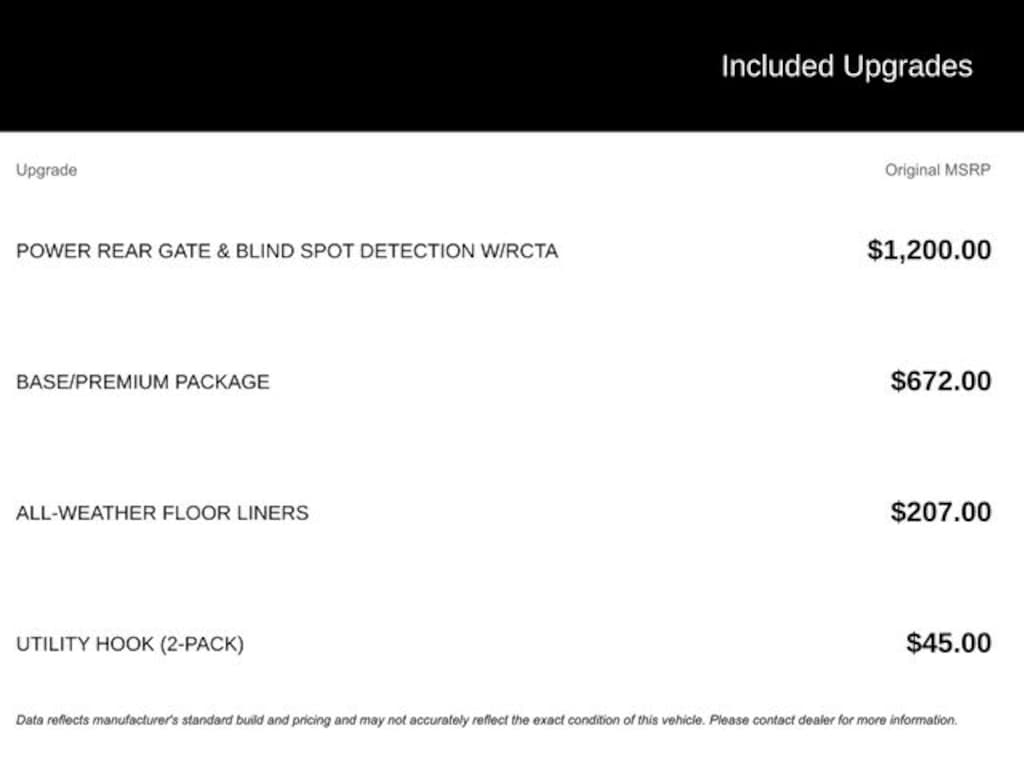Select the $207.00 price
1024x768 pixels.
point(941,512)
